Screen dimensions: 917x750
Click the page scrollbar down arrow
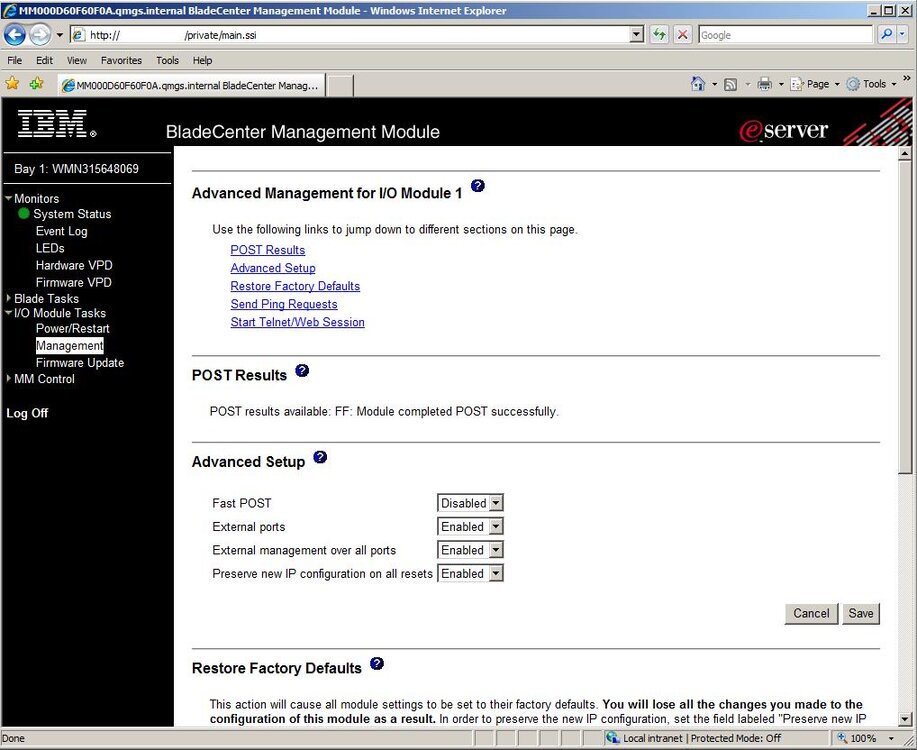point(905,719)
